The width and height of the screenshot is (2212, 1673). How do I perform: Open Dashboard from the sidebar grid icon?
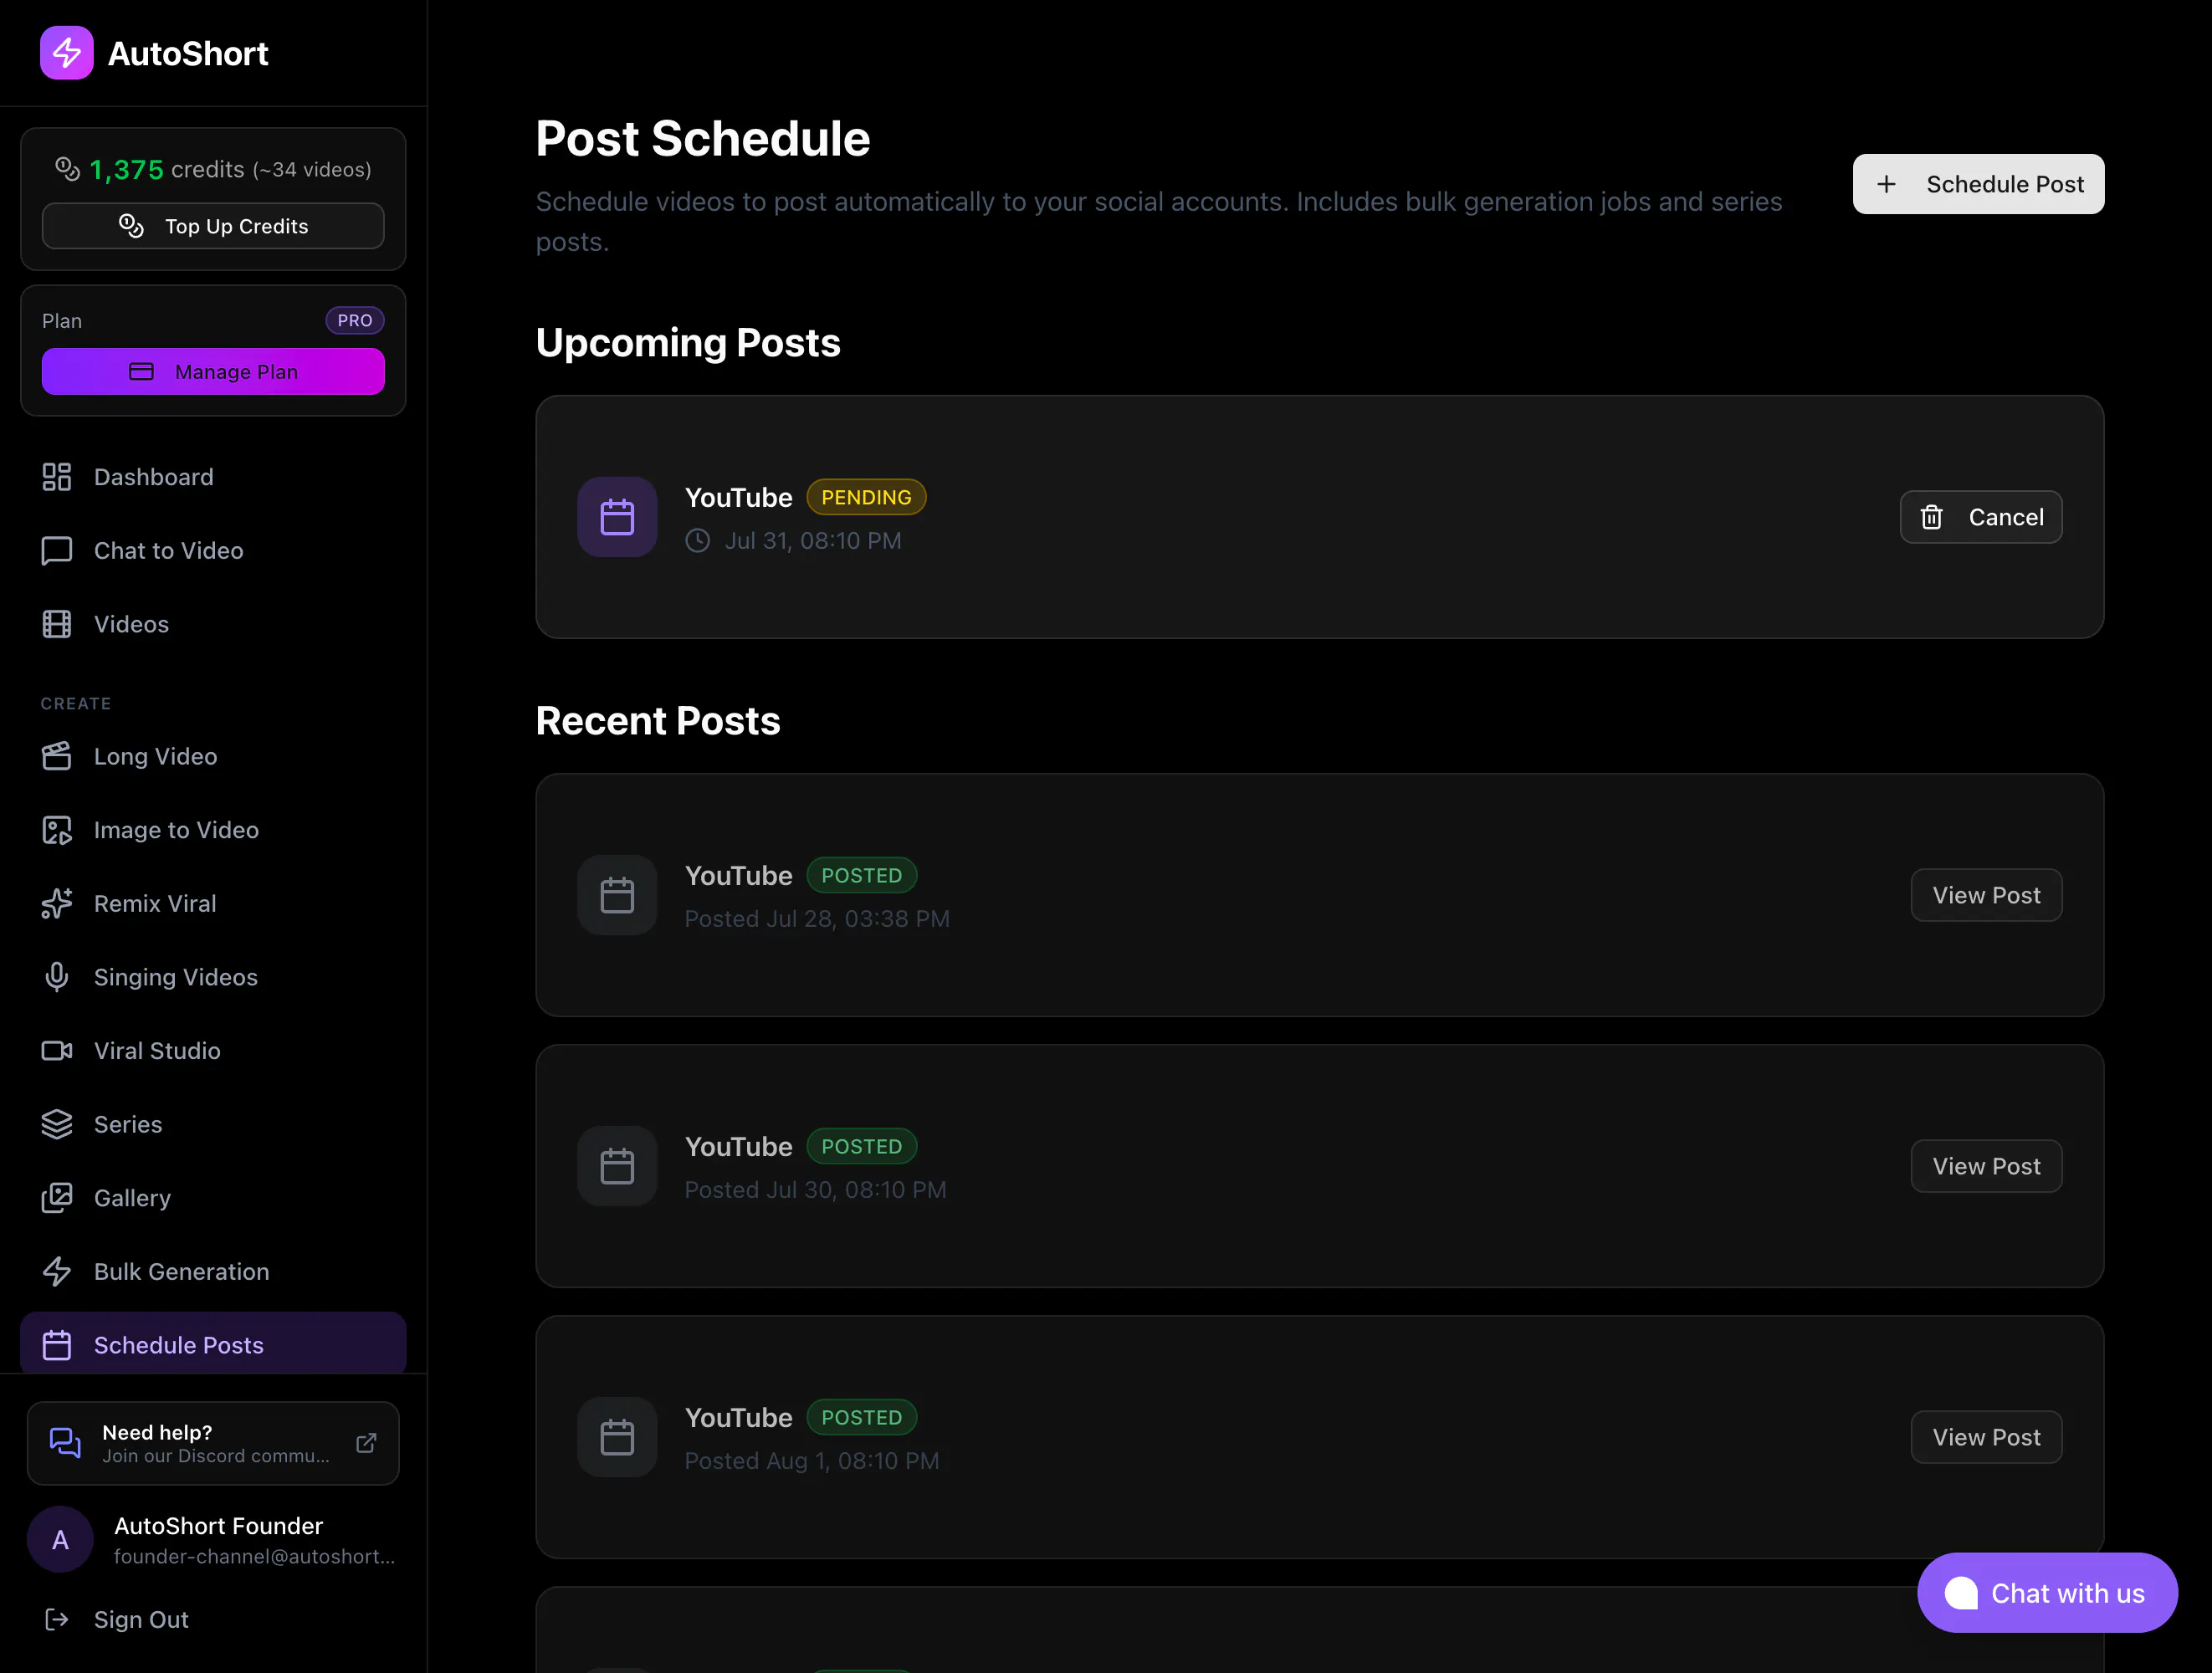[57, 477]
